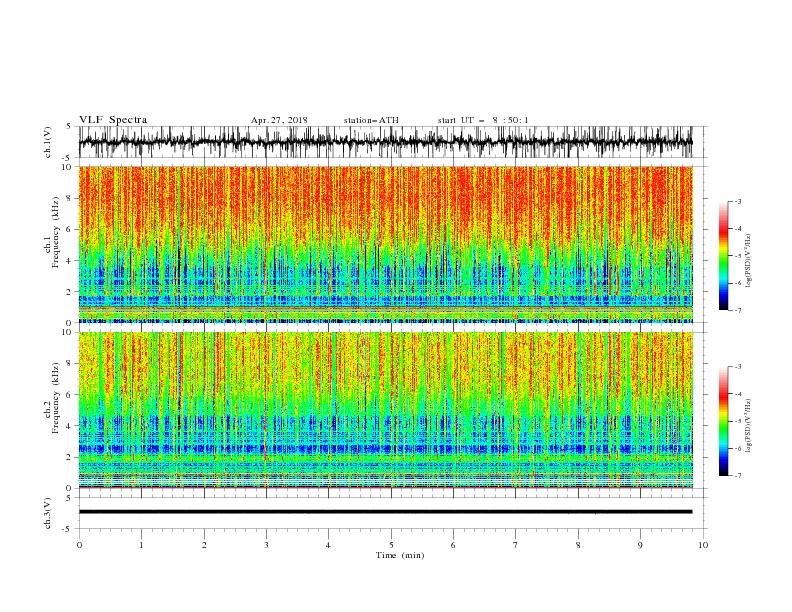This screenshot has height=612, width=792.
Task: Click the "ch.1(V)" waveform axis label
Action: coord(48,142)
